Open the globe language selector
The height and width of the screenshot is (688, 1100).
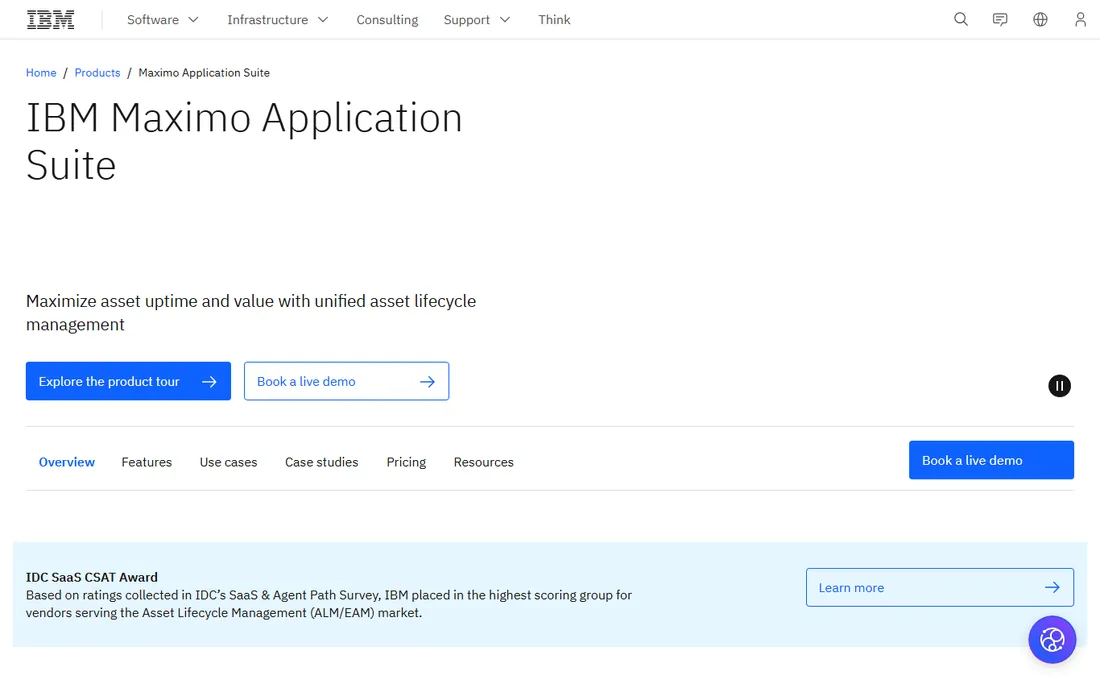[x=1040, y=20]
